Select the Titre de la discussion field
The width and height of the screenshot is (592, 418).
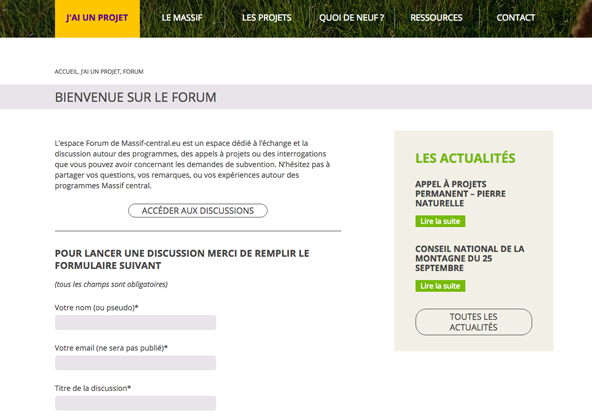[x=136, y=403]
